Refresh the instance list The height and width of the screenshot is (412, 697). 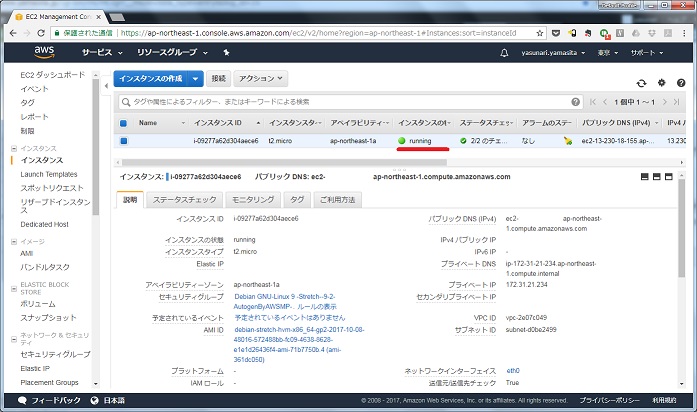(x=641, y=83)
